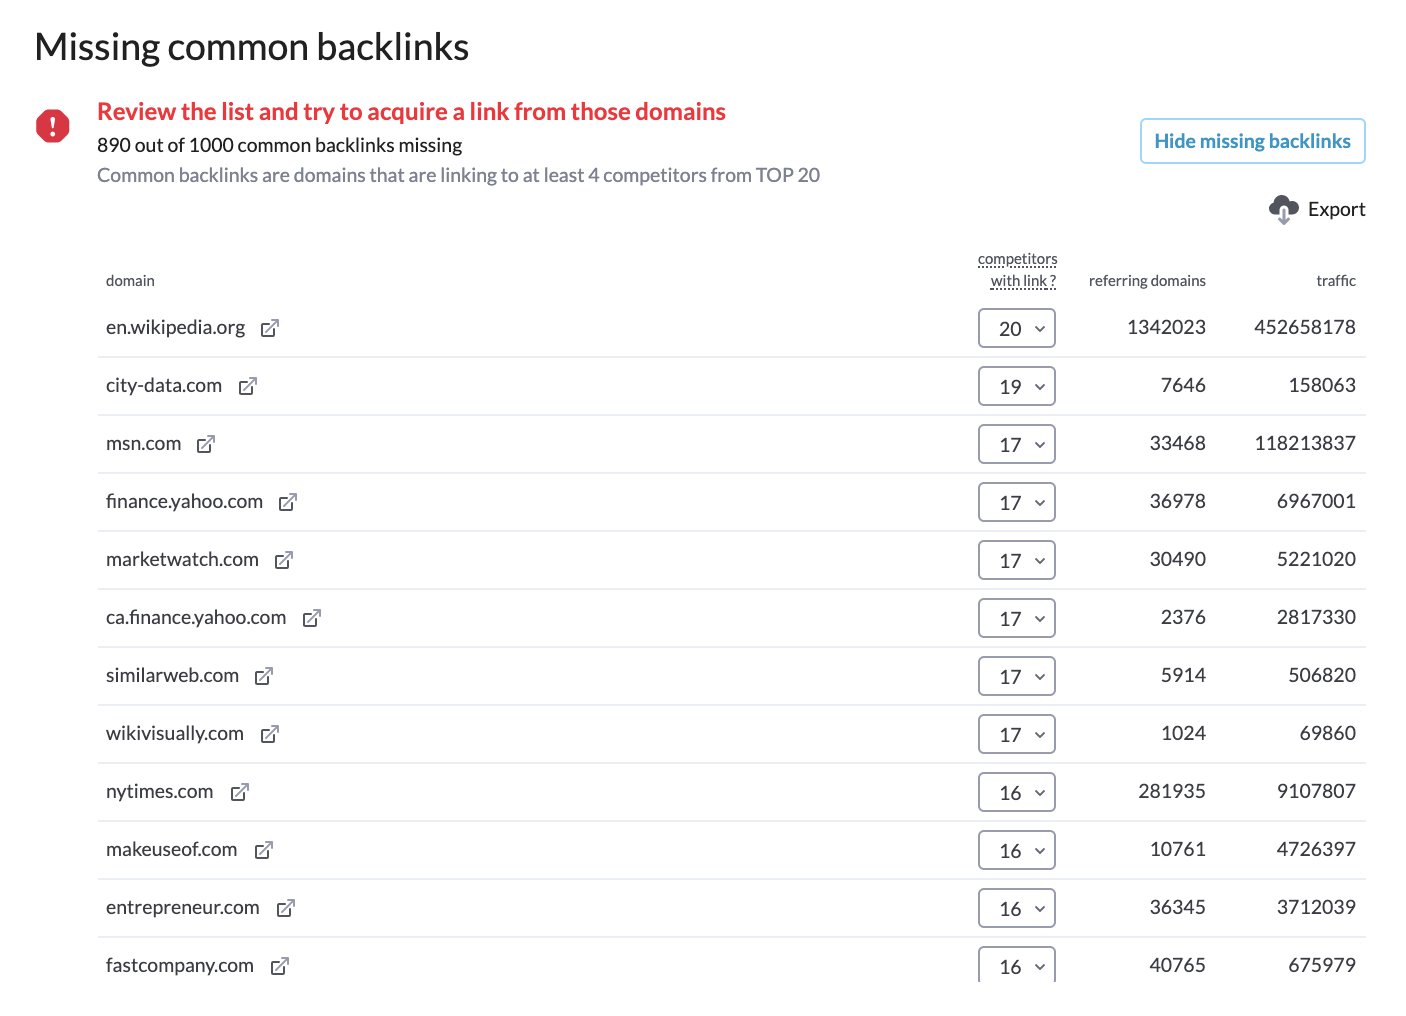Expand the competitors dropdown for en.wikipedia.org

tap(1017, 328)
